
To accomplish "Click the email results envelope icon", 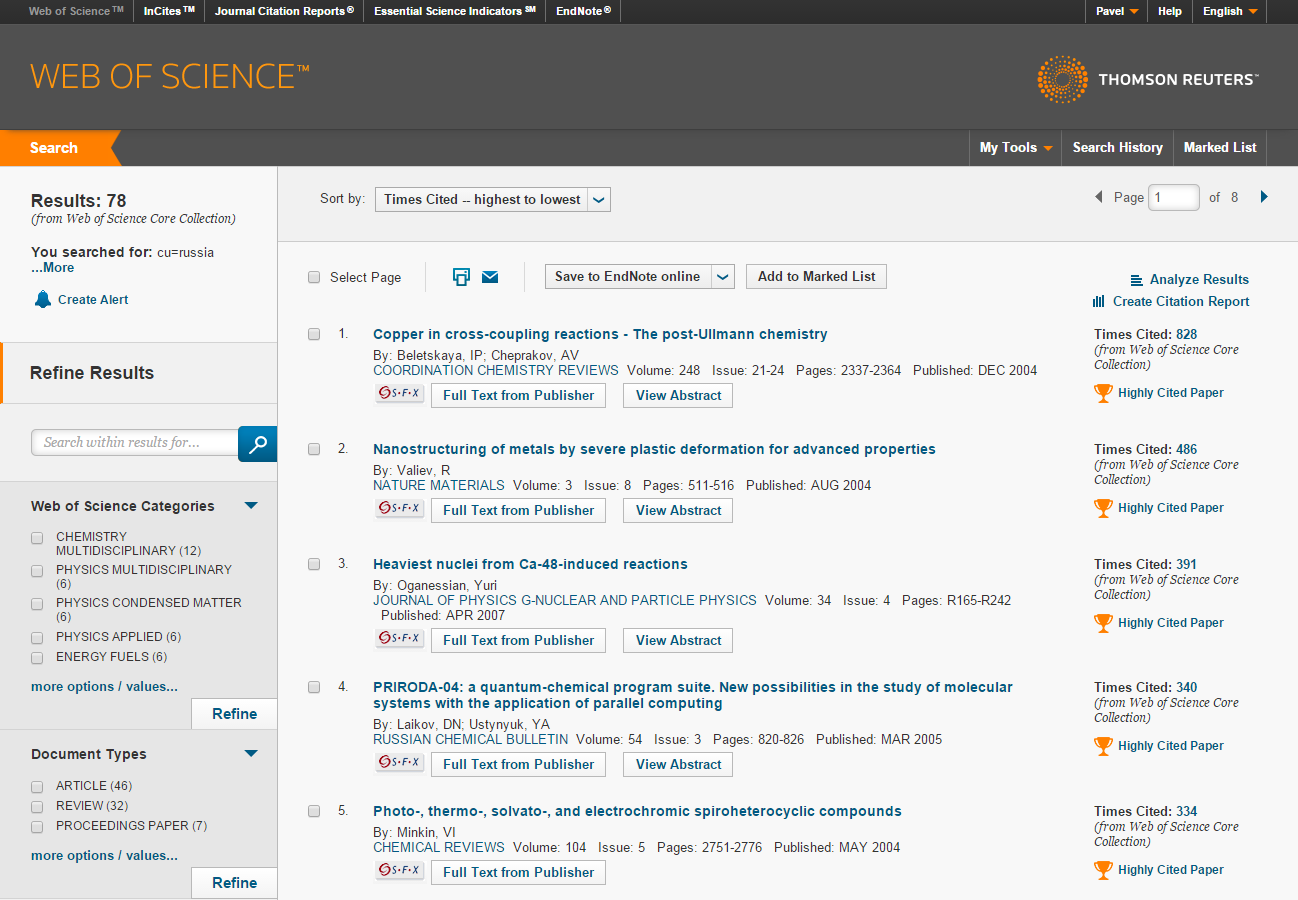I will point(490,277).
